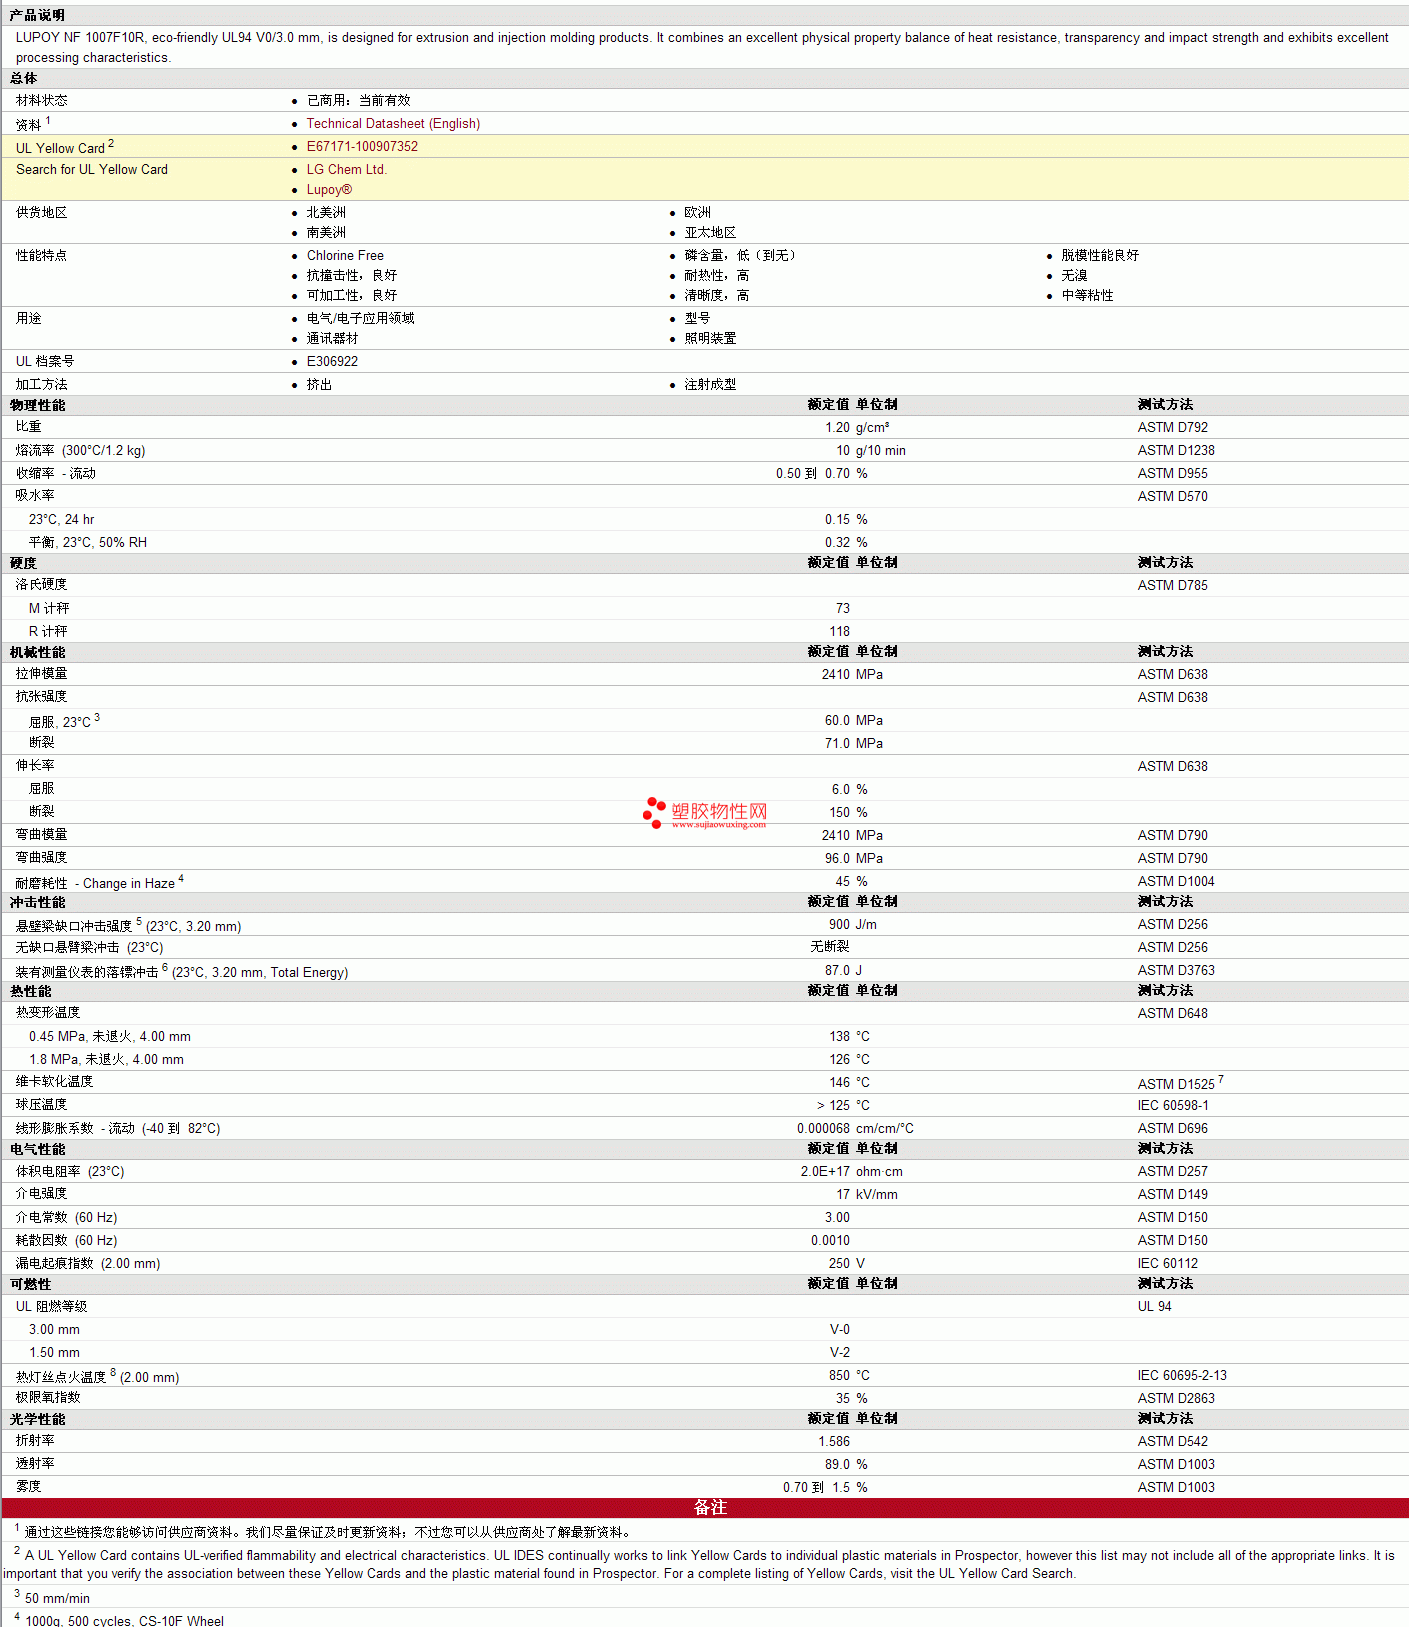Click the 'ASTM D696' test method
This screenshot has width=1409, height=1627.
(x=1173, y=1129)
